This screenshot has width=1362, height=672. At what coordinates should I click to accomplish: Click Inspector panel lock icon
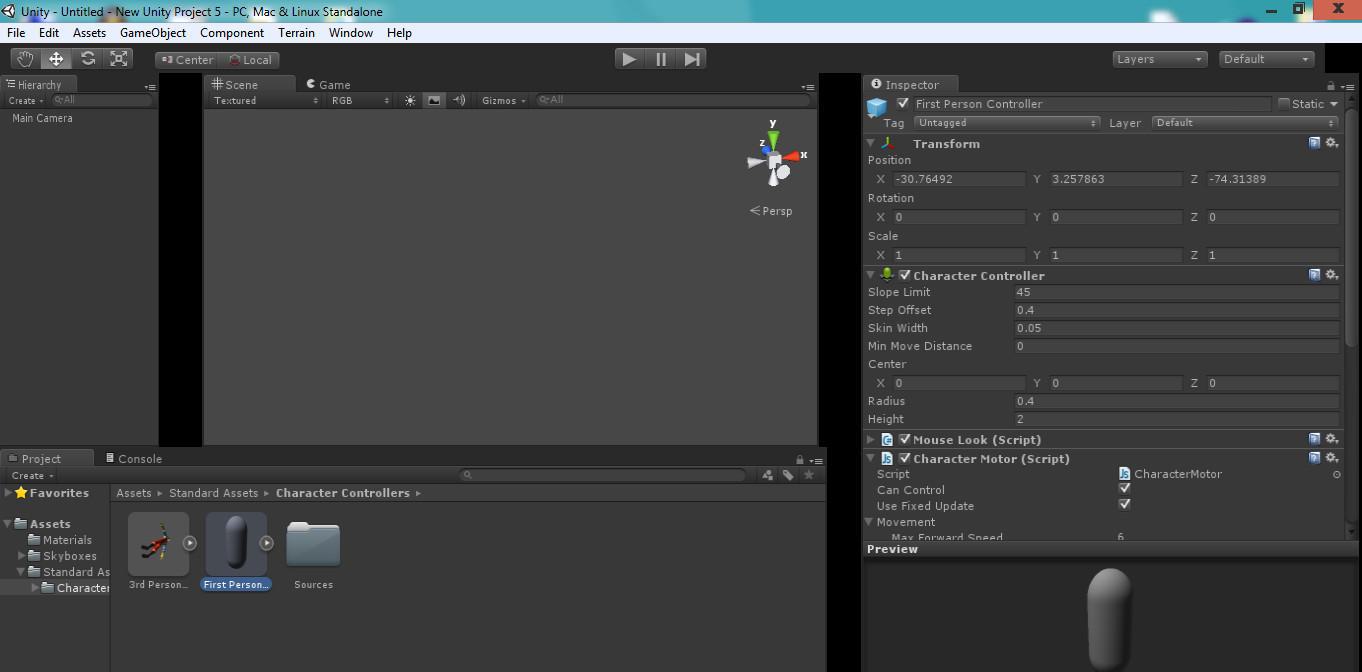click(x=1331, y=86)
